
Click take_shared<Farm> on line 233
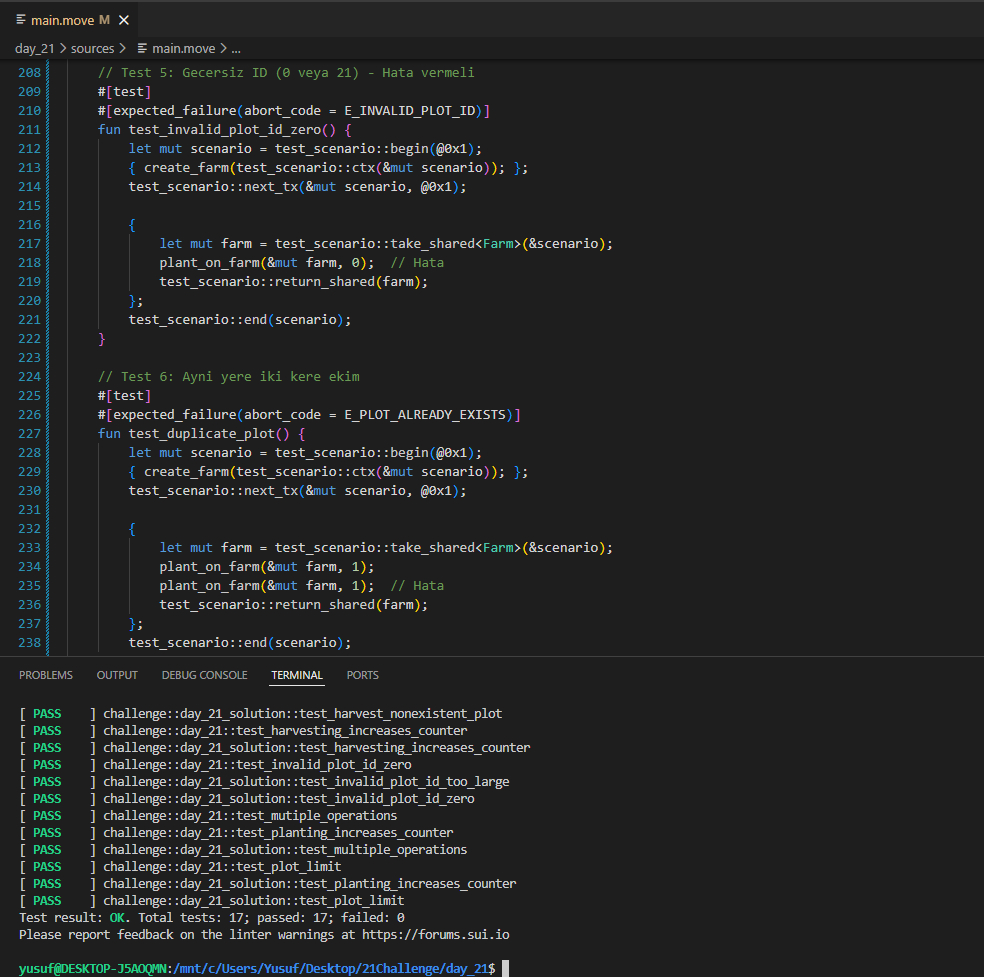pos(456,548)
